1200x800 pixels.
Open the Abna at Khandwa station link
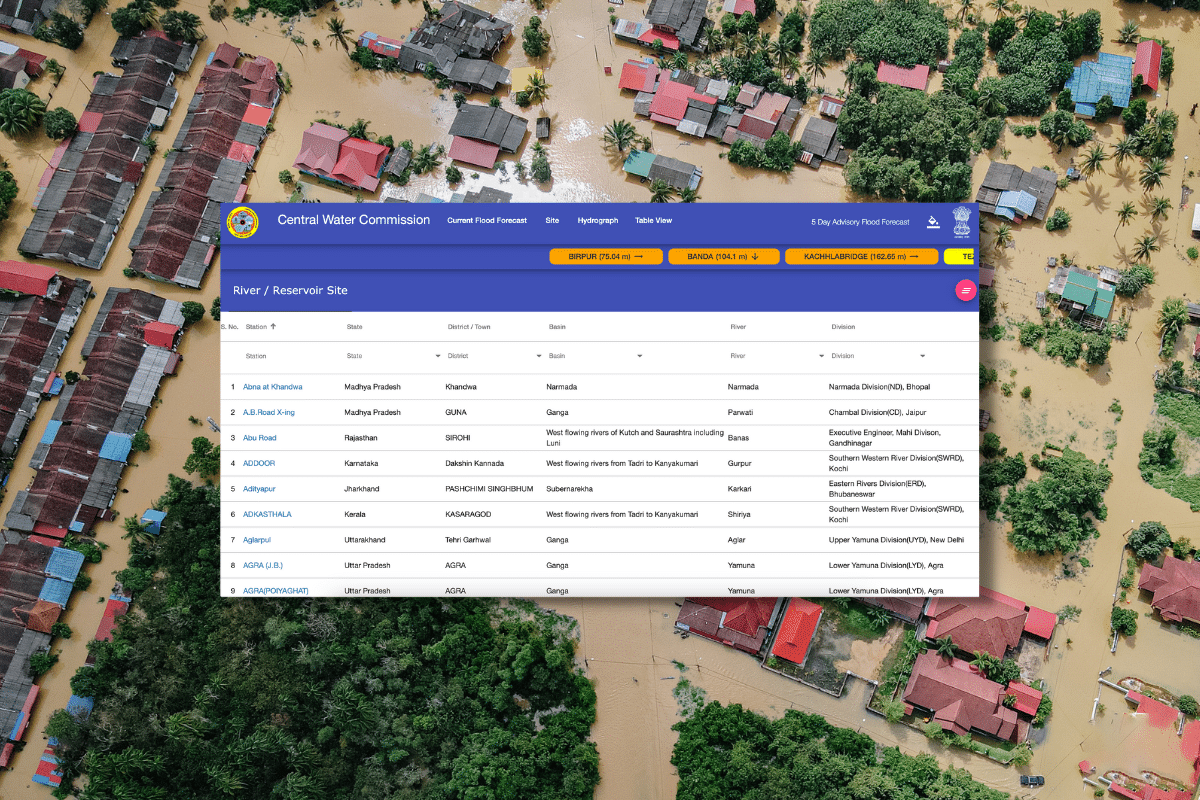tap(272, 387)
